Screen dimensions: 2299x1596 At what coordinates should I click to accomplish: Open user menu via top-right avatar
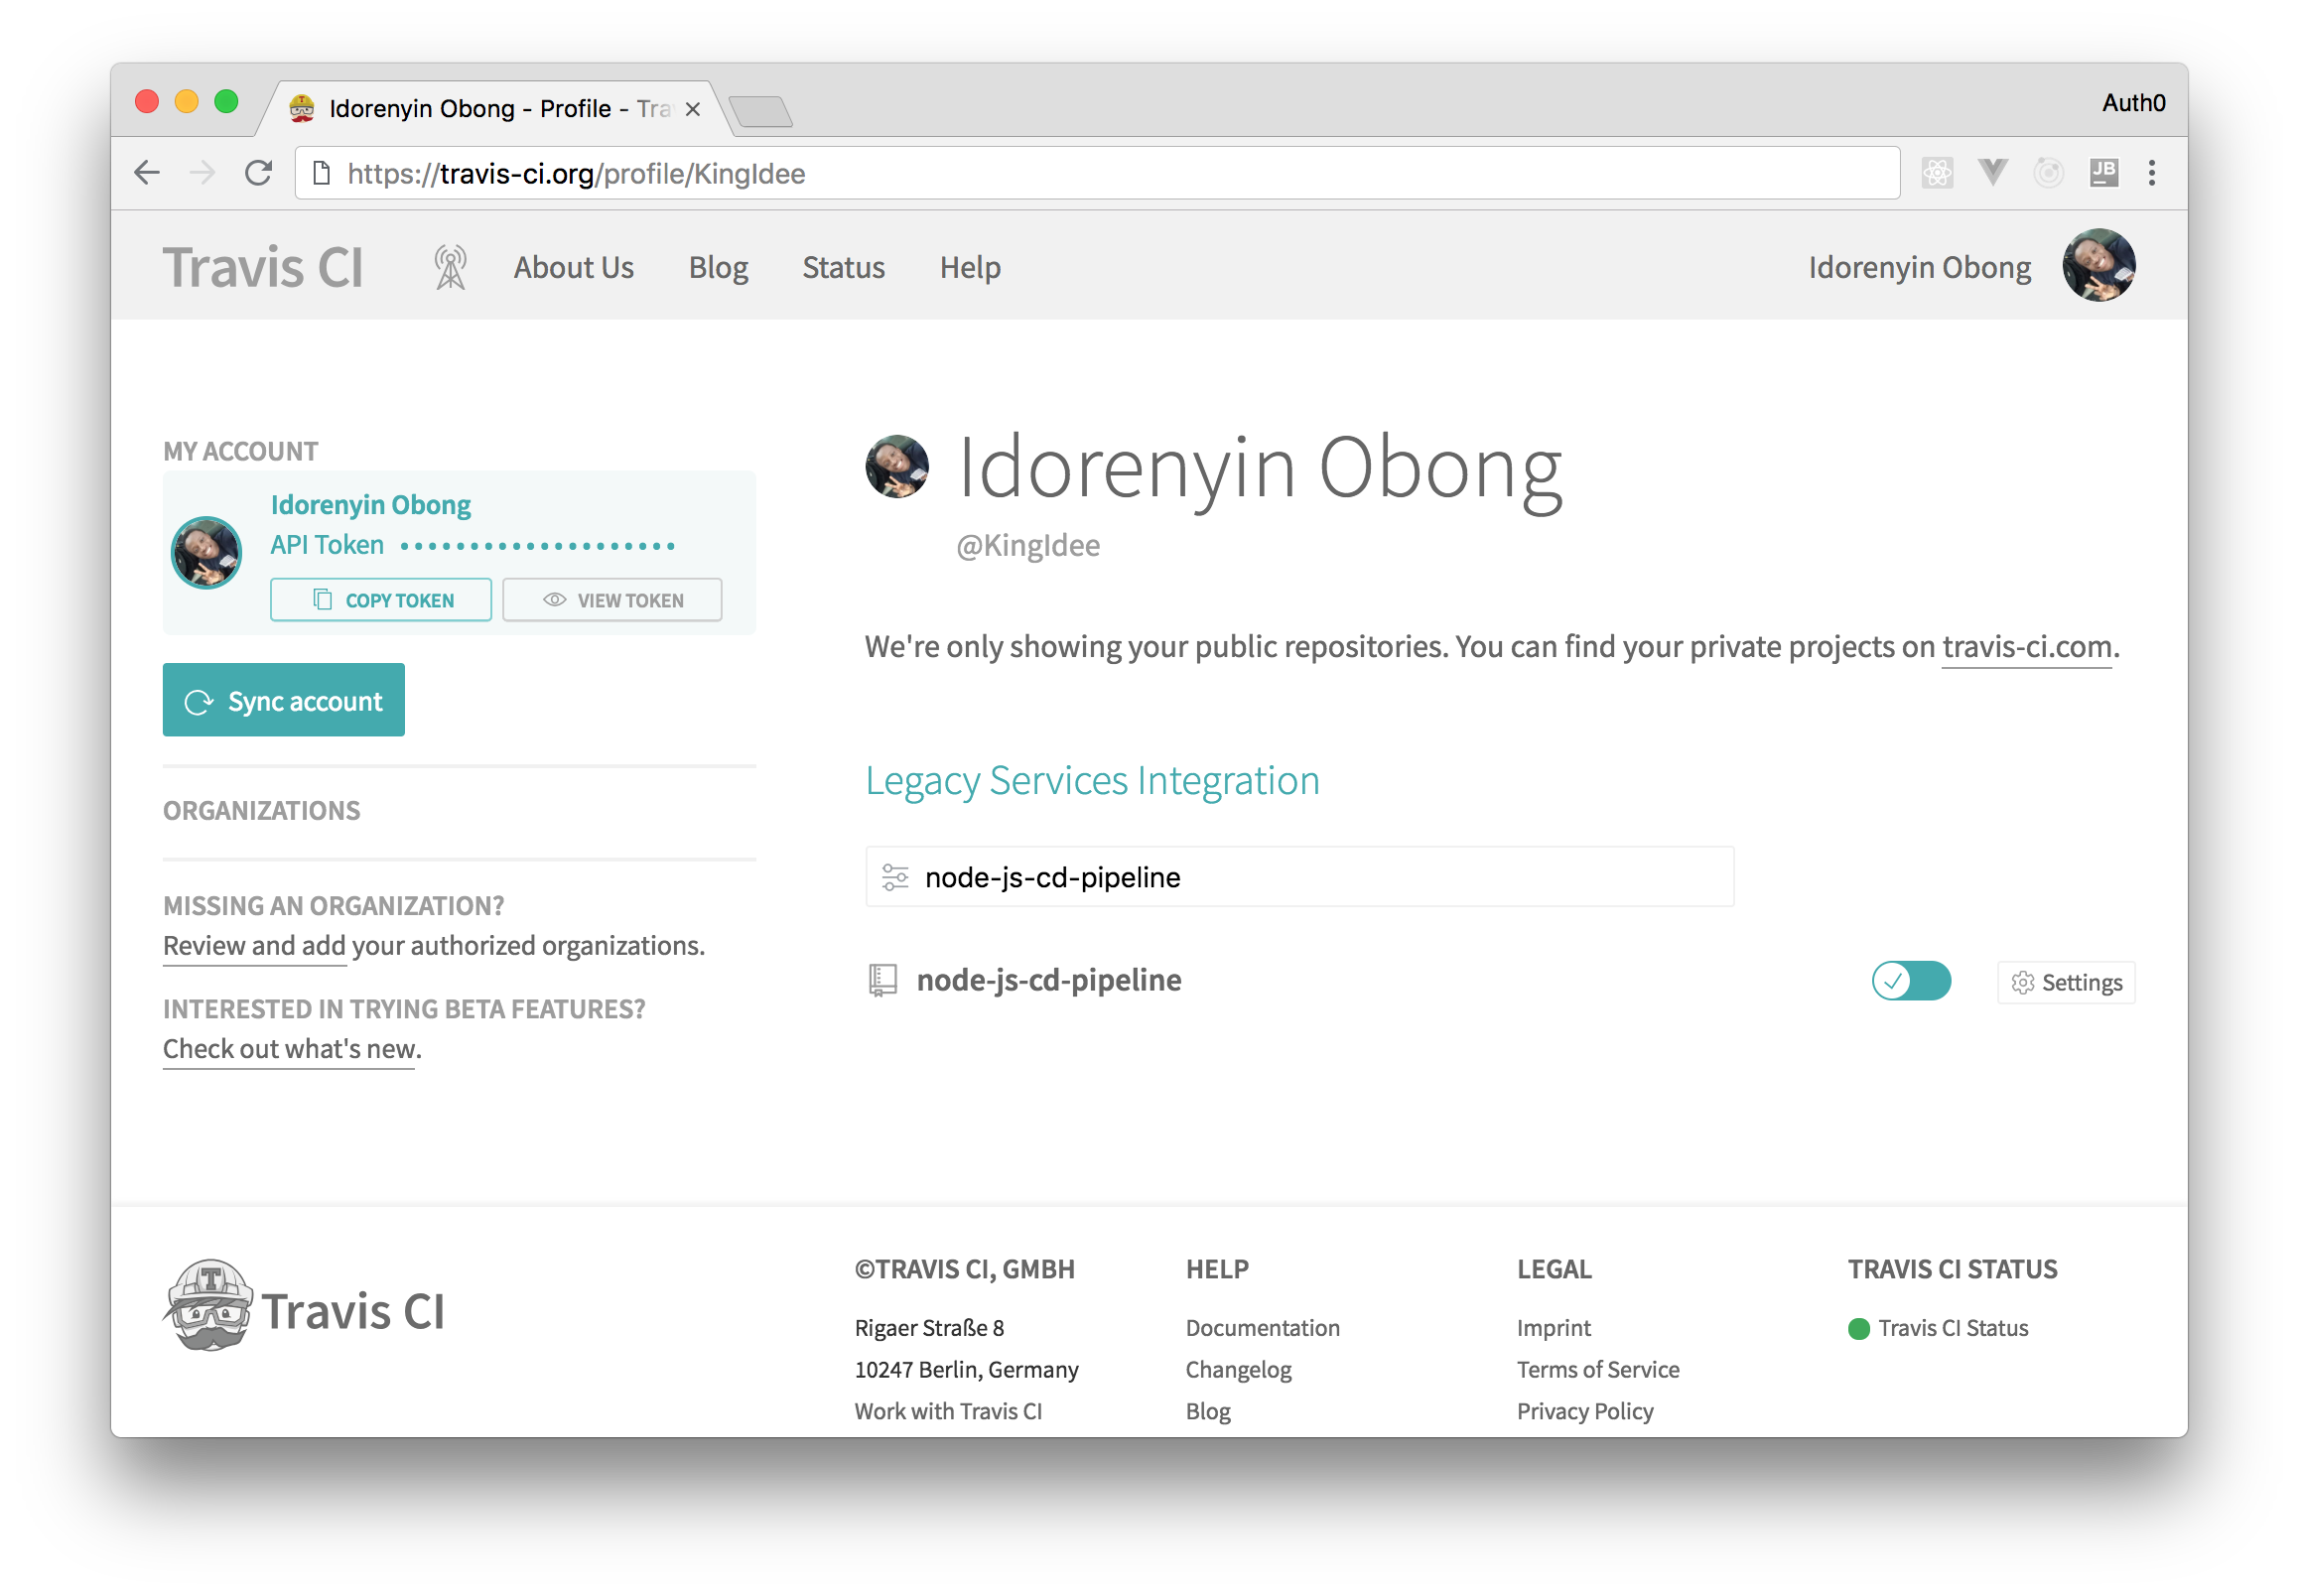2098,266
